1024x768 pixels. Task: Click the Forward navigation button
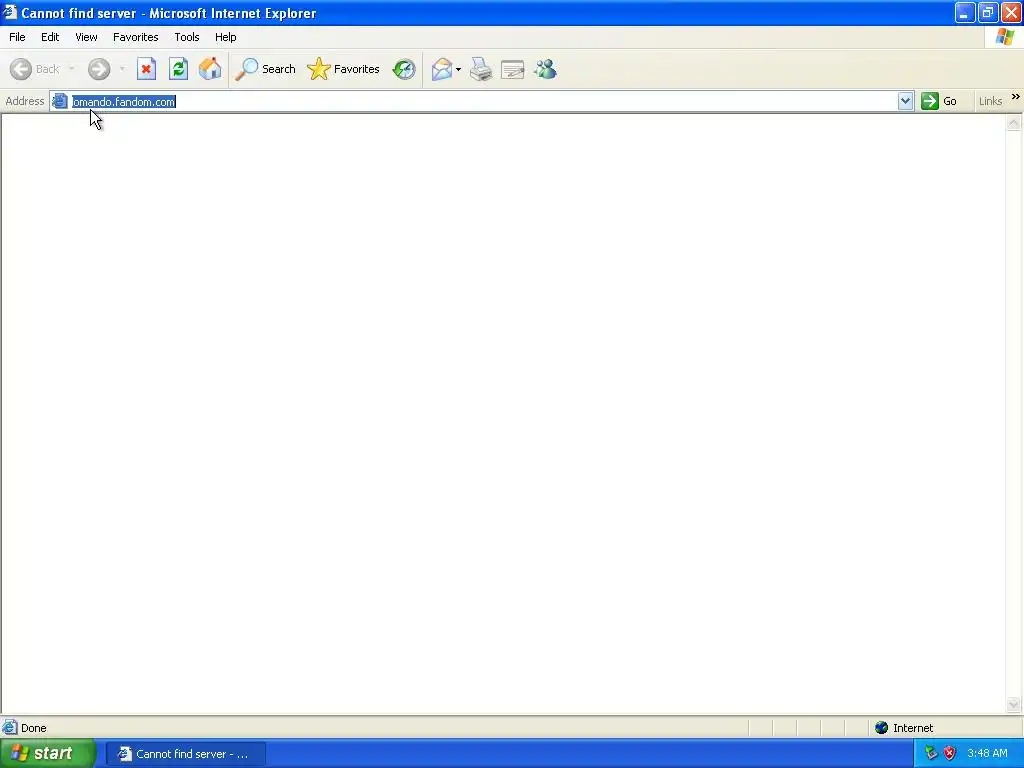tap(99, 69)
